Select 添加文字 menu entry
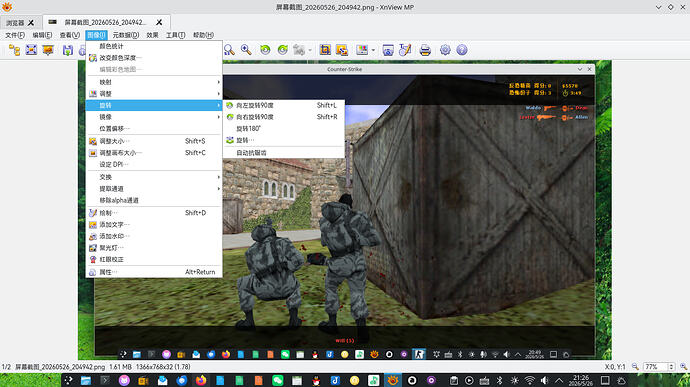 (x=154, y=225)
